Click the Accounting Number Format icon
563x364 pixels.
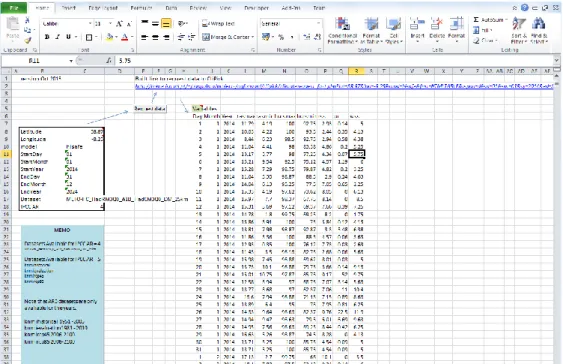click(266, 37)
